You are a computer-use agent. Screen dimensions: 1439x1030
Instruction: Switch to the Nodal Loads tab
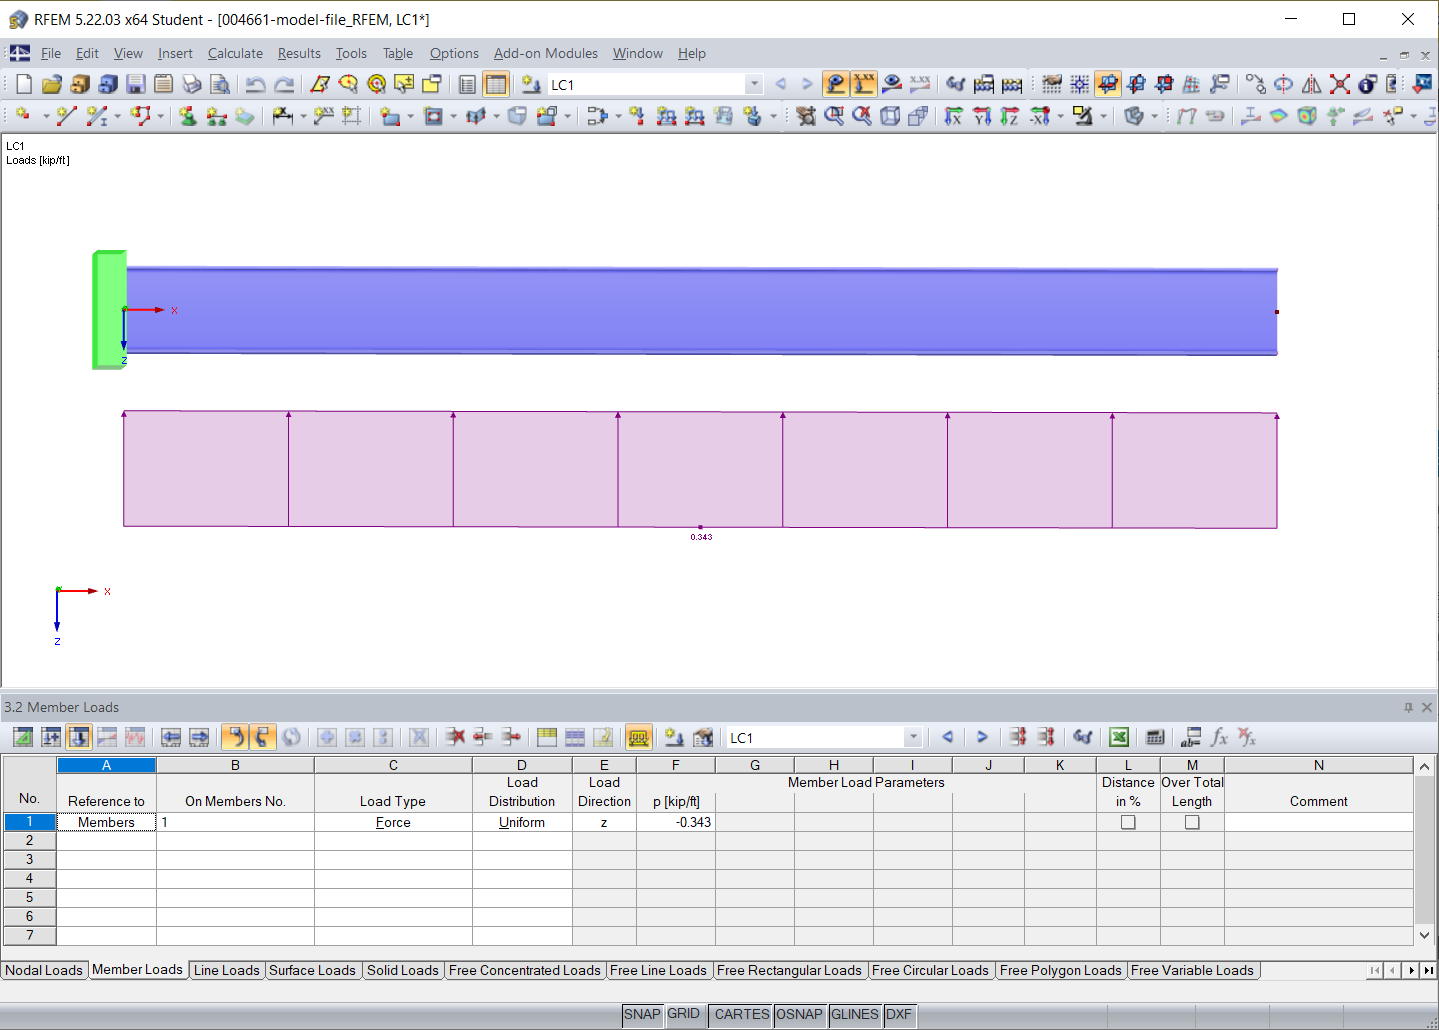tap(44, 970)
